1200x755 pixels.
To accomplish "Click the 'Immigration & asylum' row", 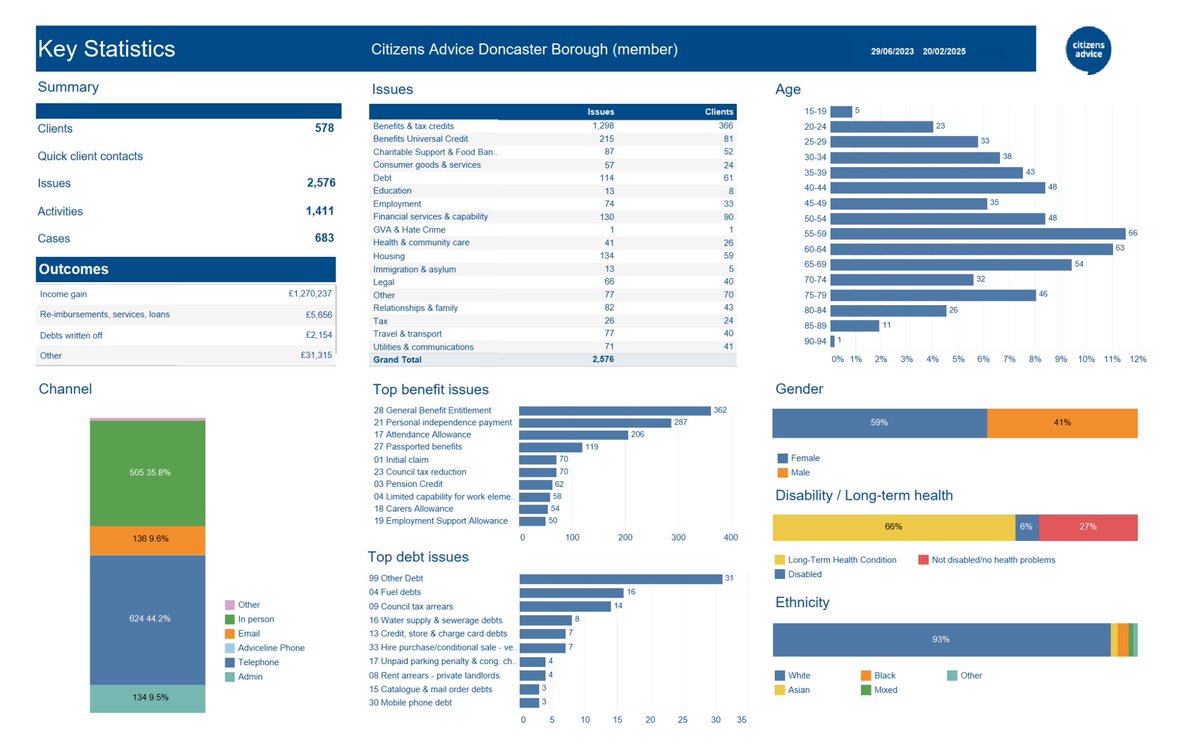I will point(553,269).
